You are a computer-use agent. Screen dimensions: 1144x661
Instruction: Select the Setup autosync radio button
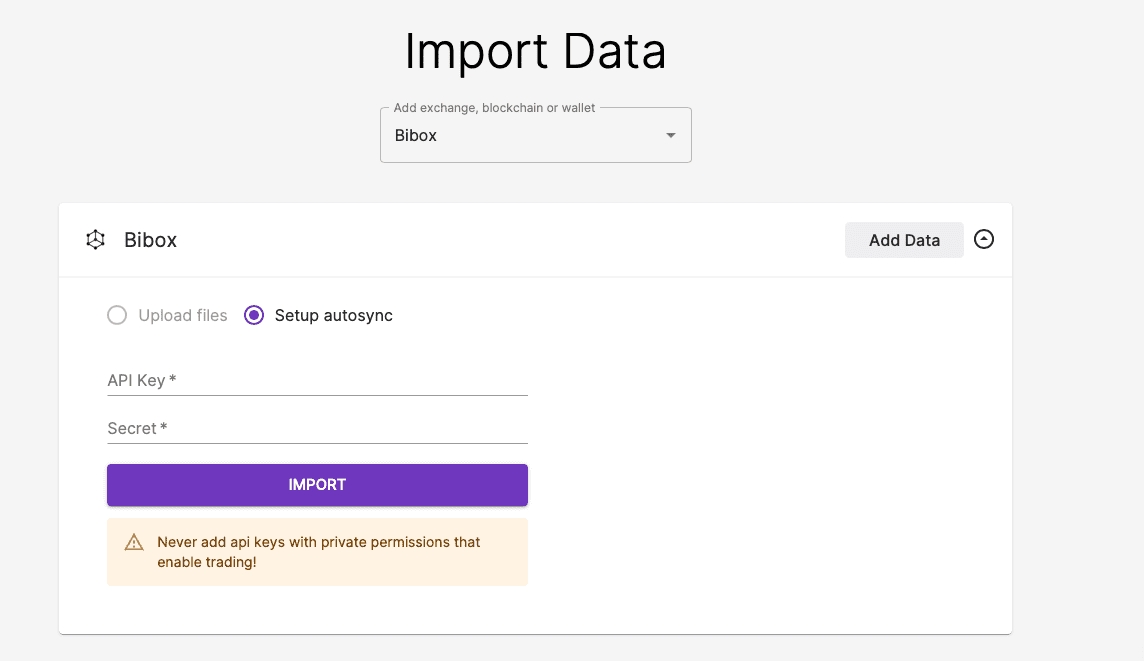pos(254,316)
